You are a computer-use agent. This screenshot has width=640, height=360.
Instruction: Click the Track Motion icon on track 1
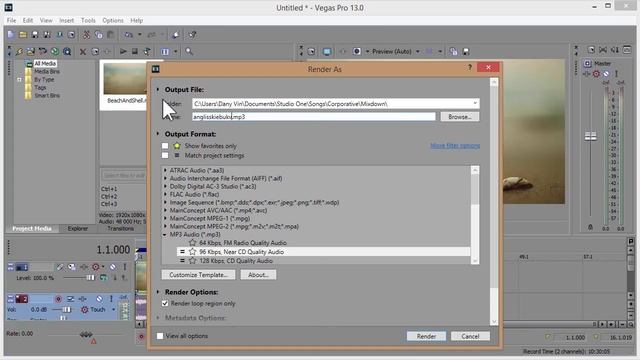[72, 267]
